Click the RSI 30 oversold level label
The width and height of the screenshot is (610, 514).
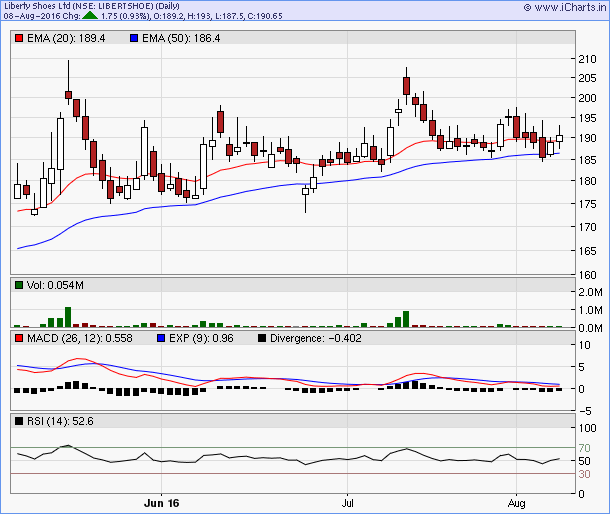[584, 474]
